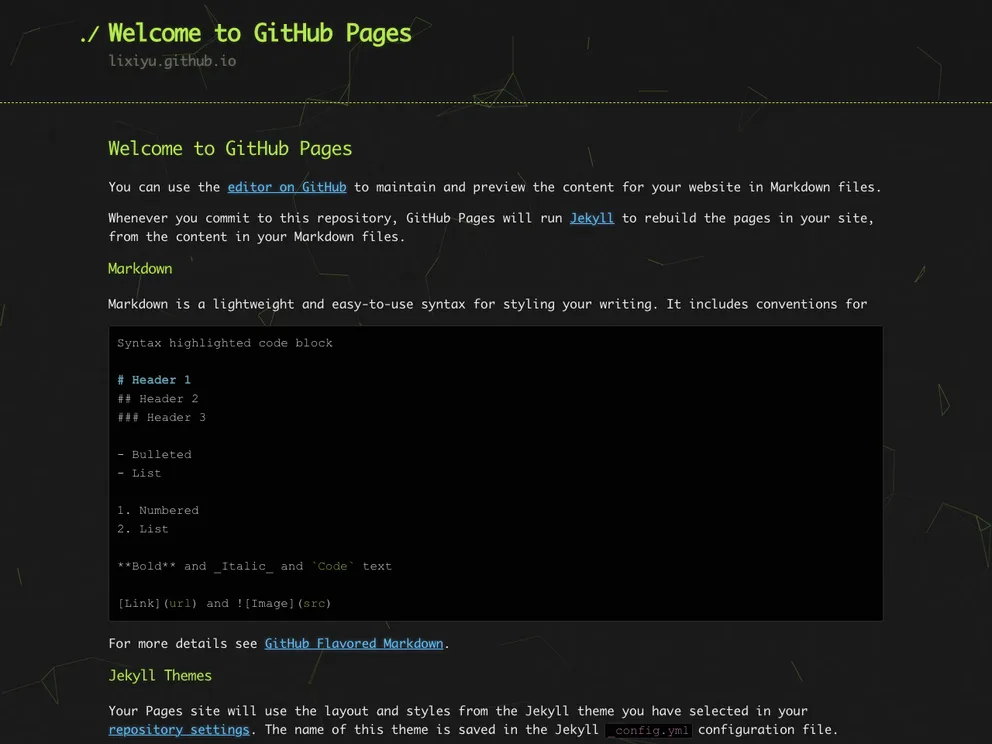The width and height of the screenshot is (992, 744).
Task: Click the green Markdown section heading
Action: [140, 269]
